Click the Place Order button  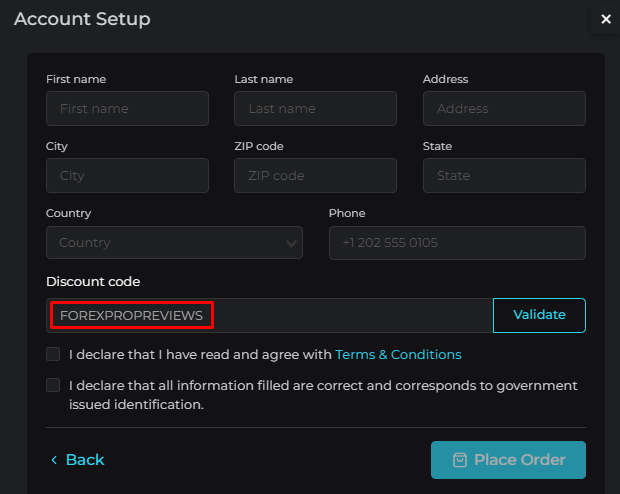[508, 460]
